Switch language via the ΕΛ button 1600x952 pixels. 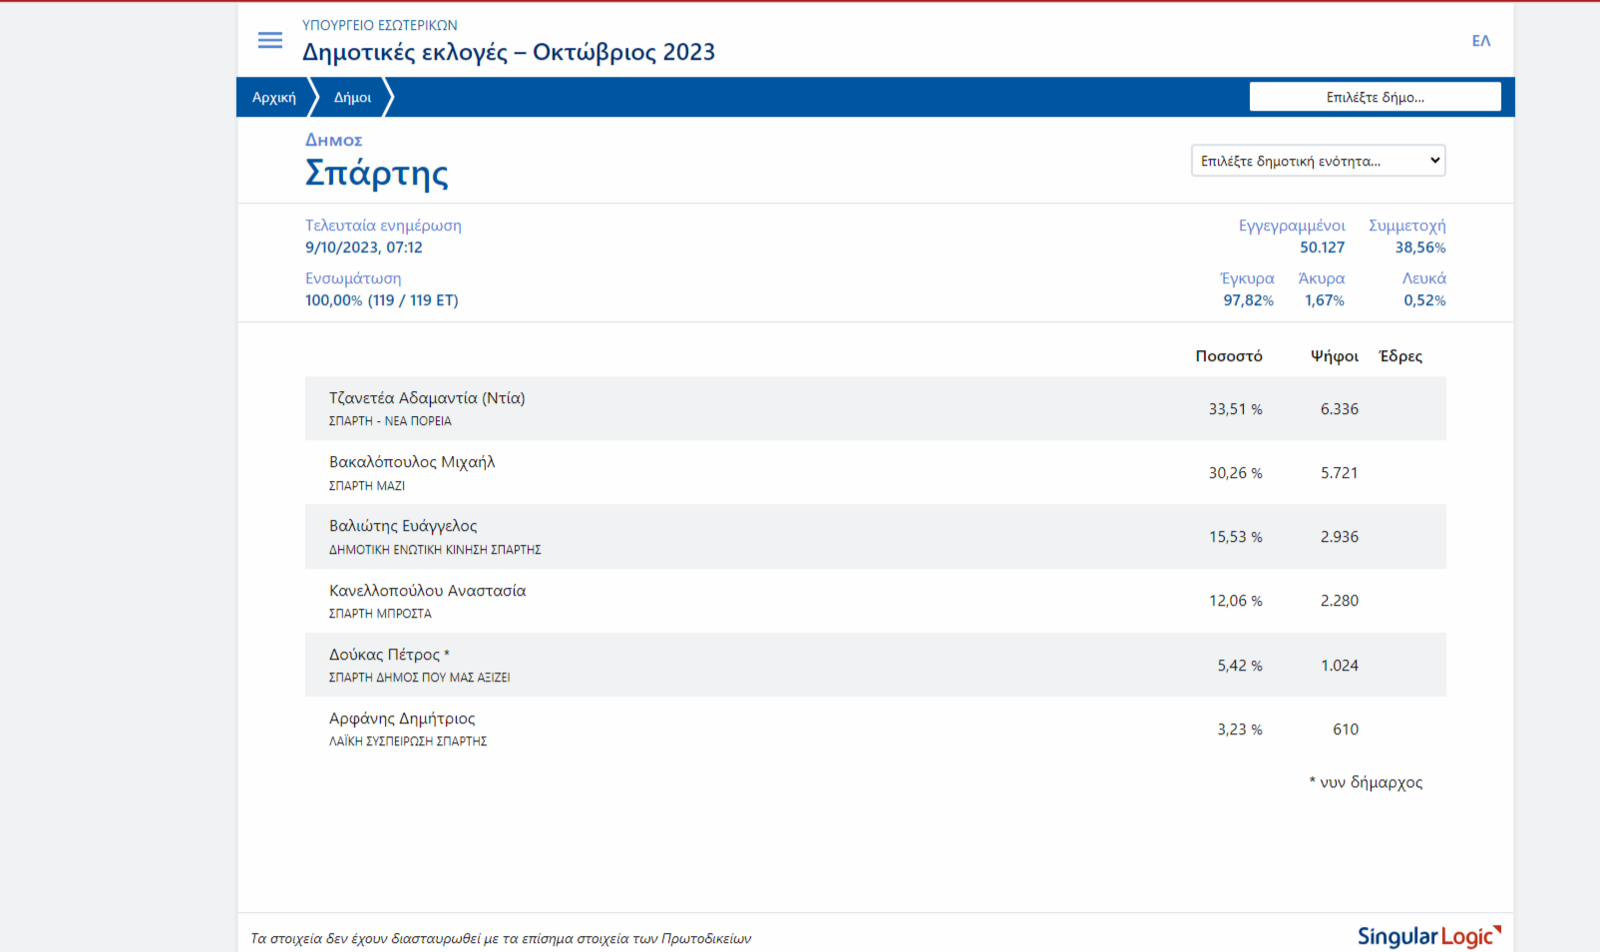[1480, 41]
